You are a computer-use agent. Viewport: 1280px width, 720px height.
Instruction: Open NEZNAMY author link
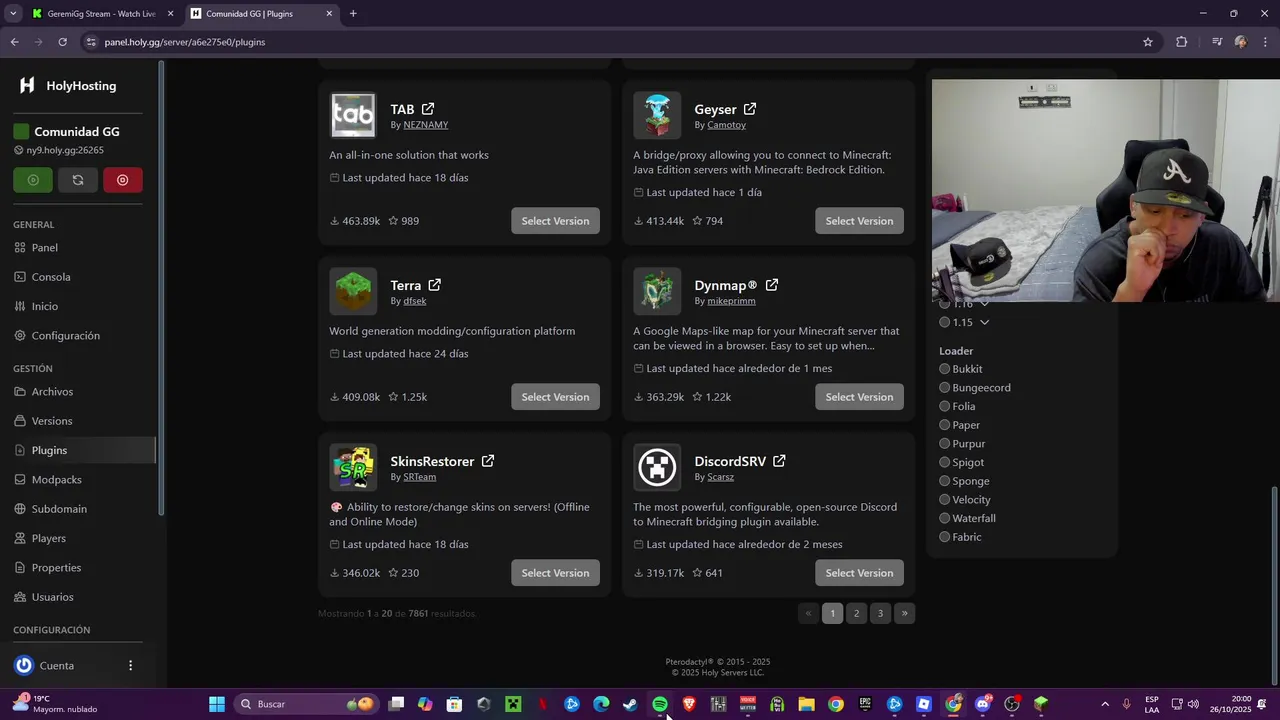coord(425,125)
